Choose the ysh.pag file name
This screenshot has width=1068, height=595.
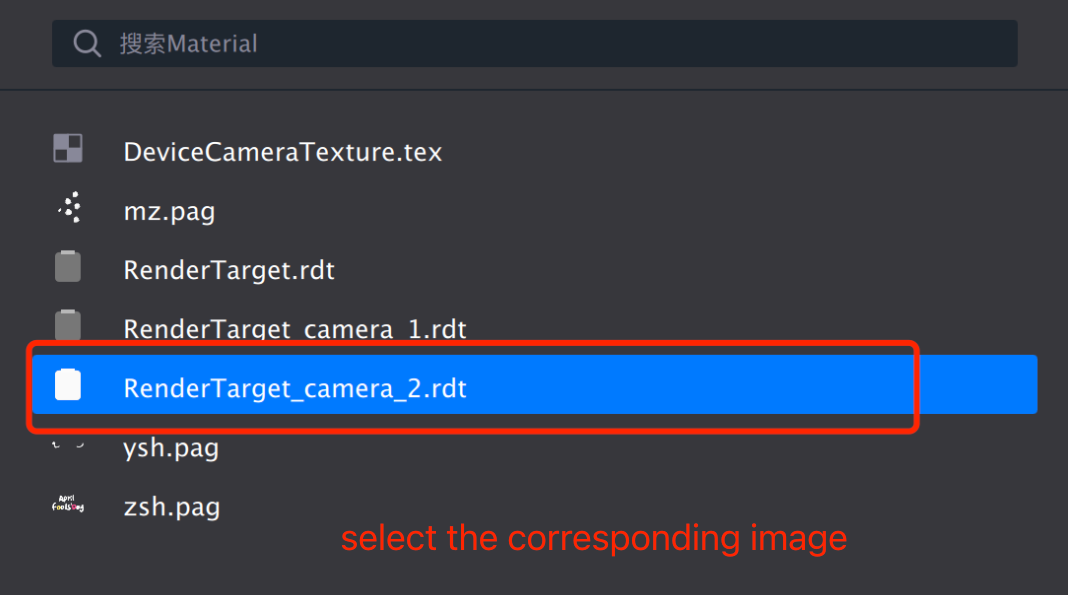[171, 447]
